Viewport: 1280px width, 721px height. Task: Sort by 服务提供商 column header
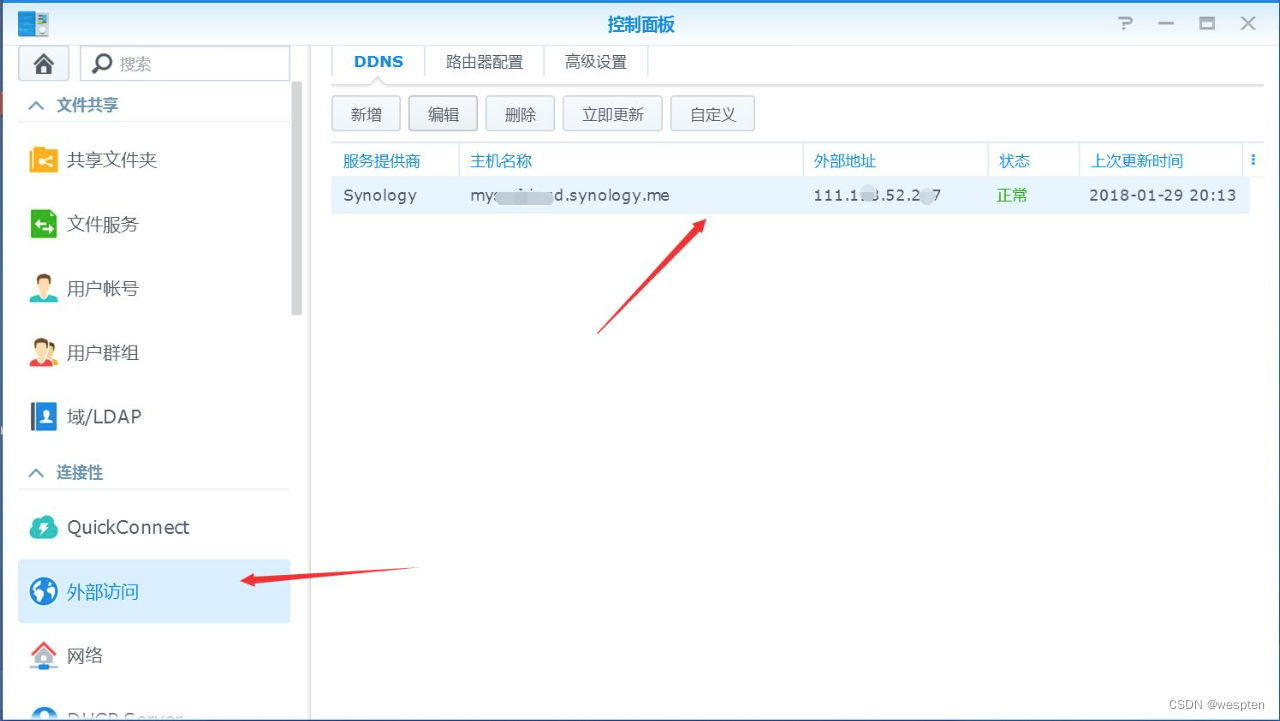pos(395,160)
